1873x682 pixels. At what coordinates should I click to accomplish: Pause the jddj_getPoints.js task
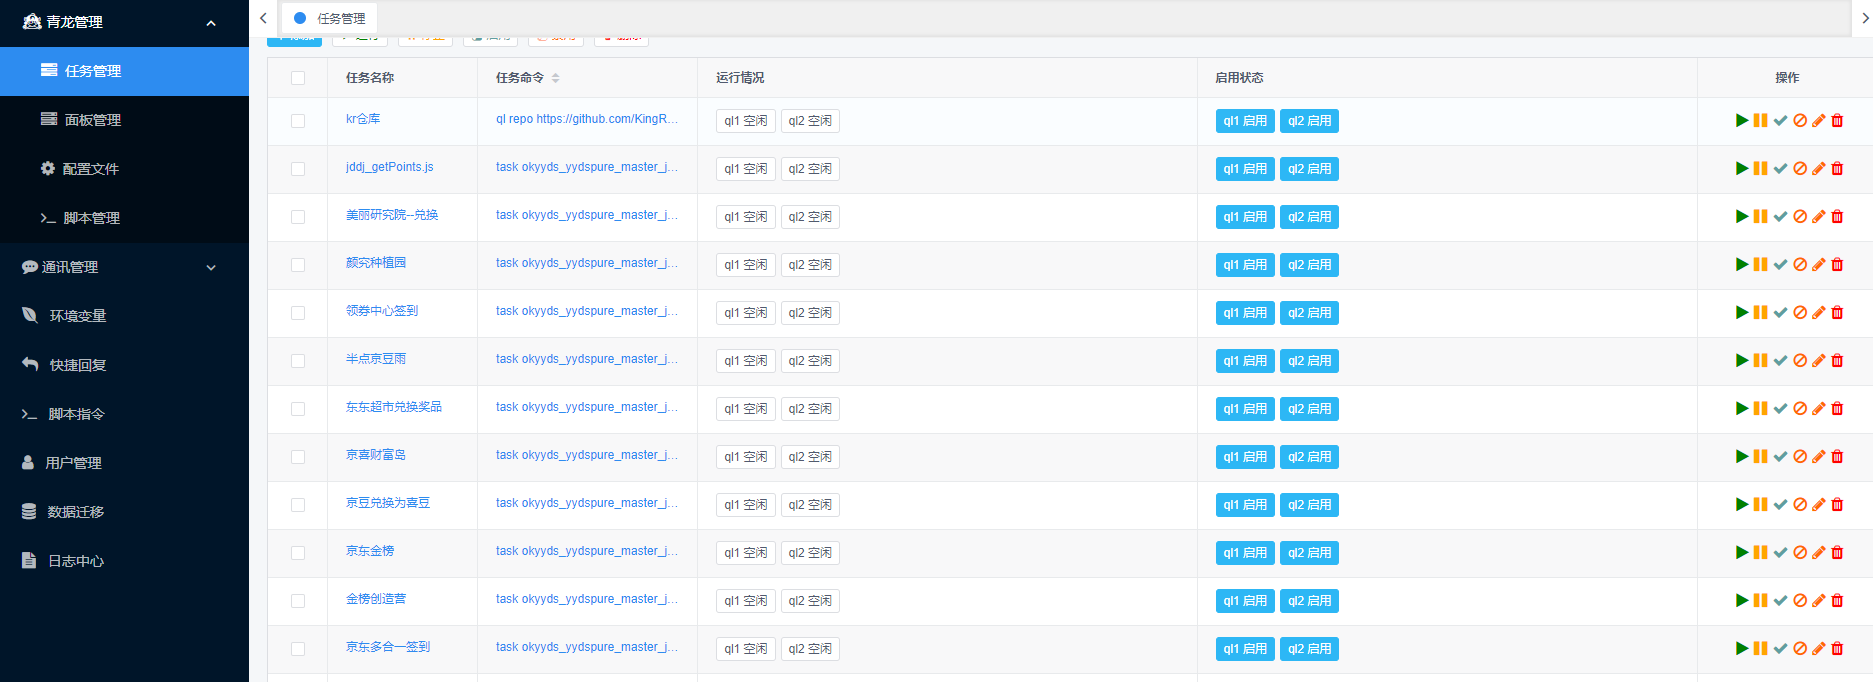pos(1761,168)
